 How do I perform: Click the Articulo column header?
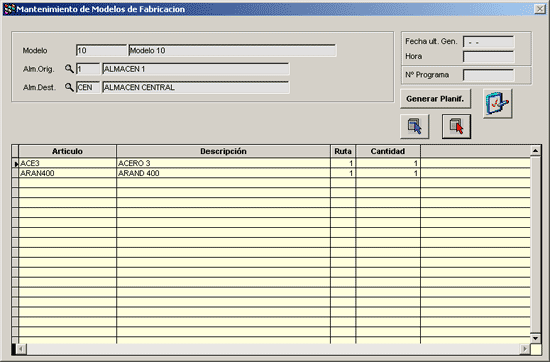pyautogui.click(x=67, y=151)
